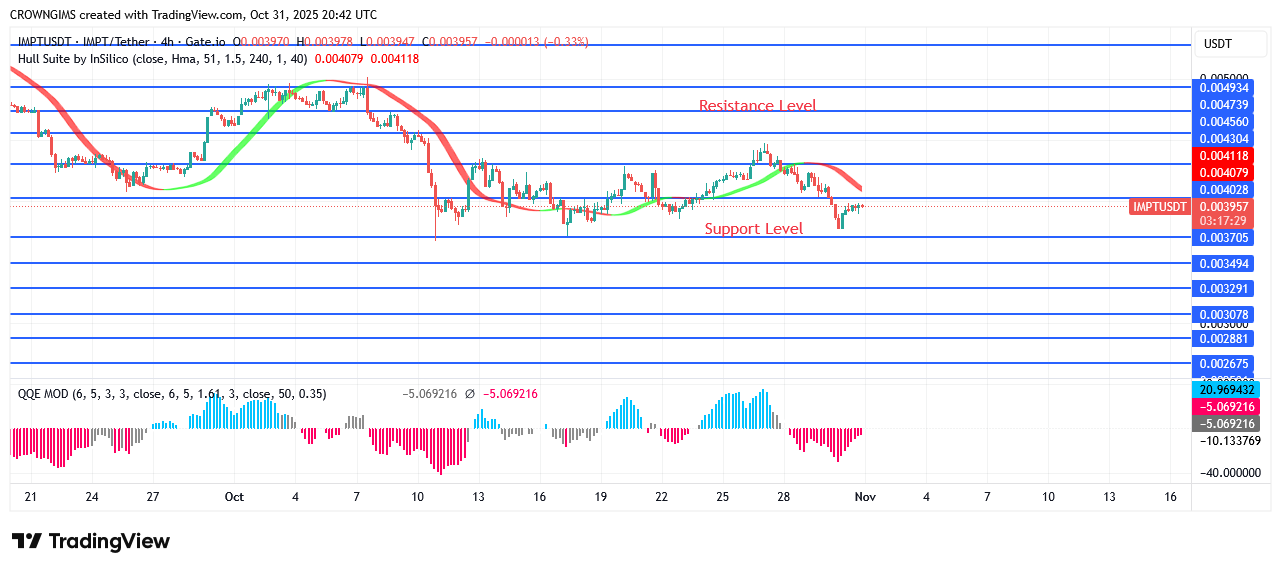Click the red 0.004079 axis label

point(1224,173)
